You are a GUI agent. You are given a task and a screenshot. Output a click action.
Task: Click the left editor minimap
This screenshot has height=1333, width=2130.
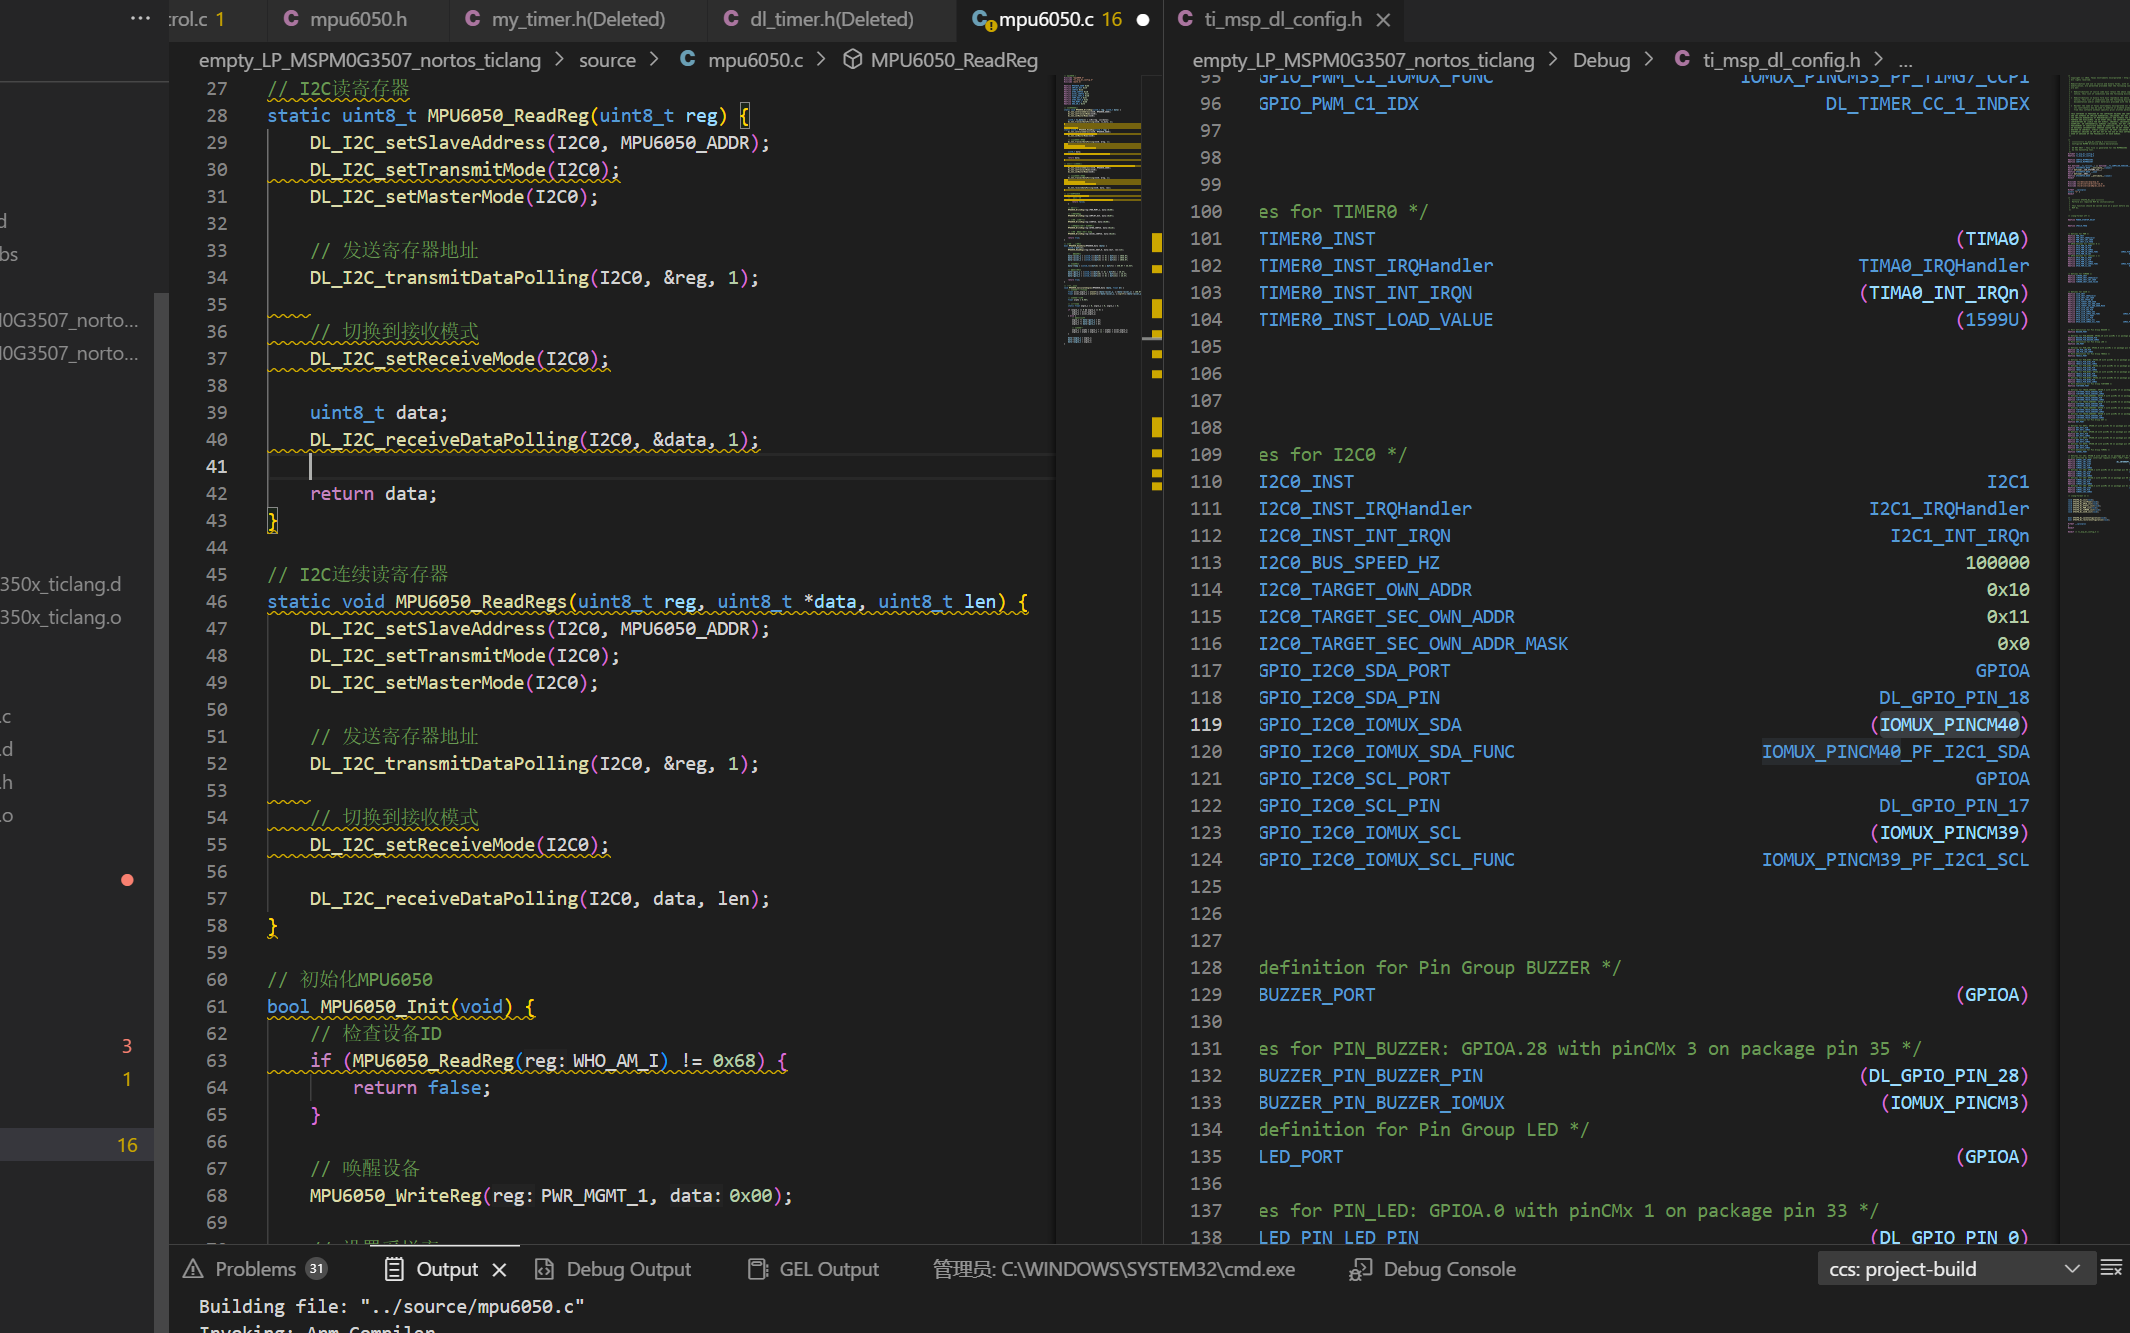point(1100,200)
